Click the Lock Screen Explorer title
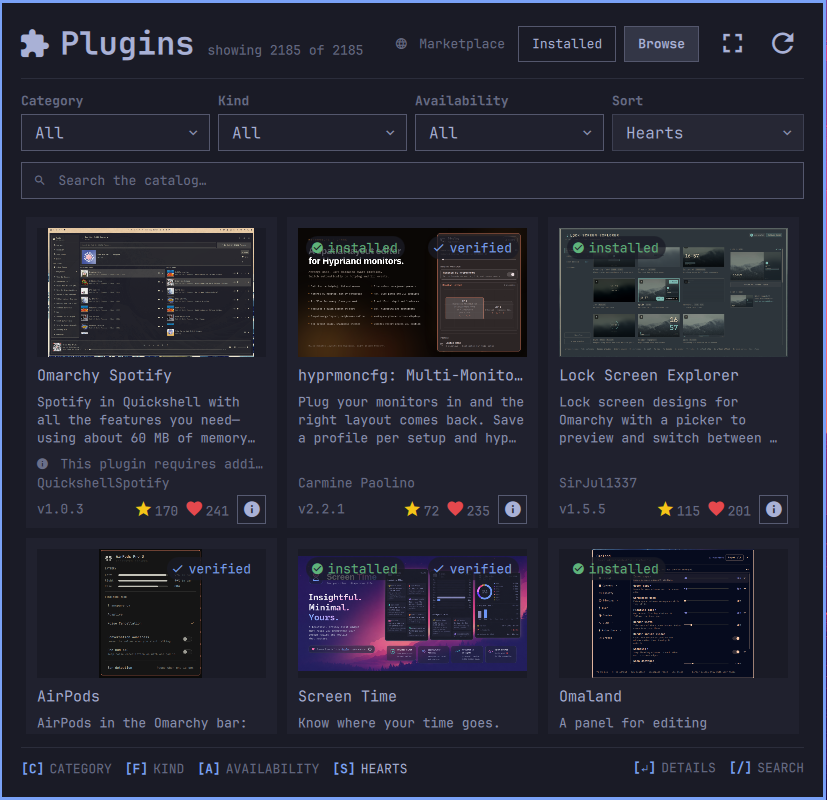This screenshot has width=827, height=800. tap(649, 375)
